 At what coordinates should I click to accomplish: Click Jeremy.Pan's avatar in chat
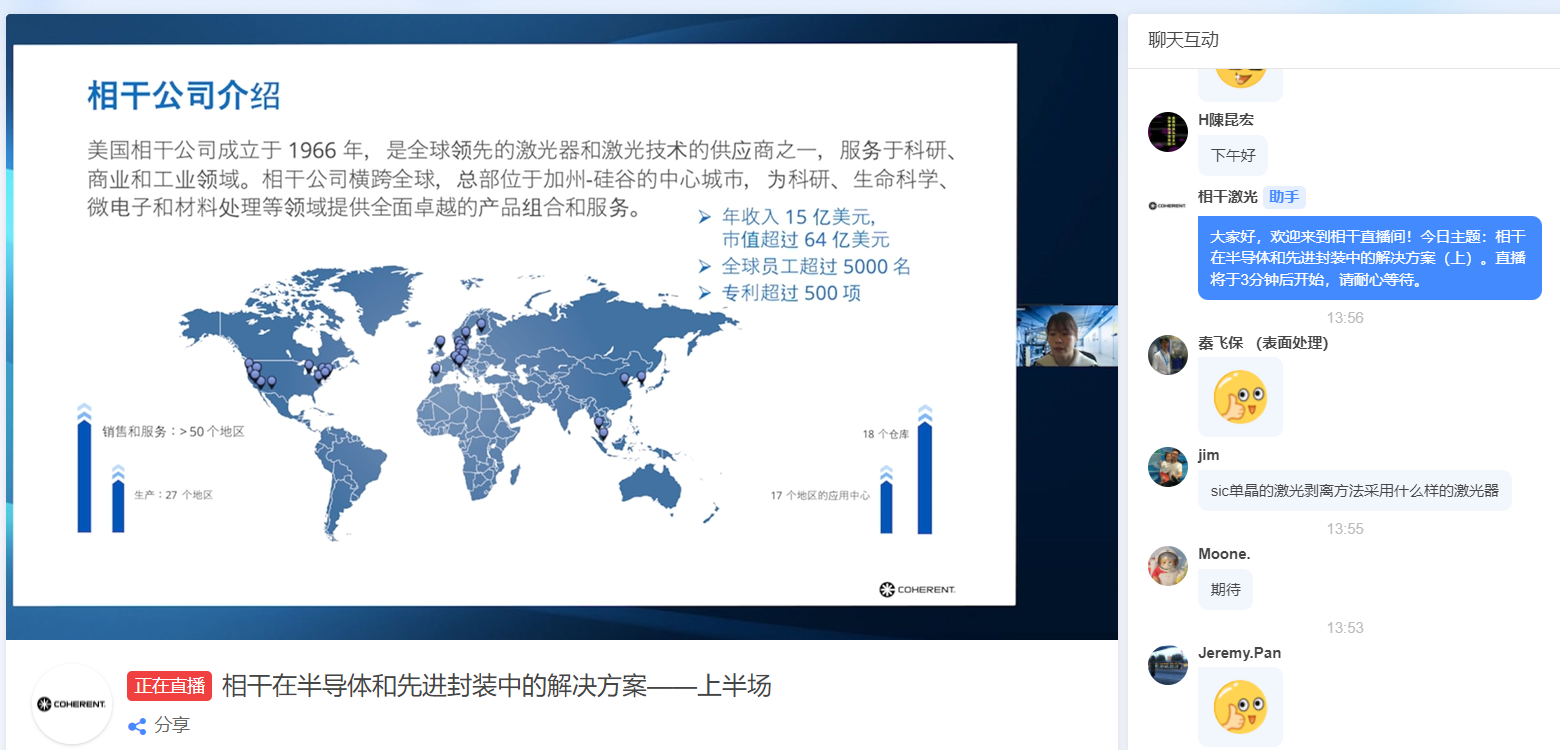coord(1167,665)
